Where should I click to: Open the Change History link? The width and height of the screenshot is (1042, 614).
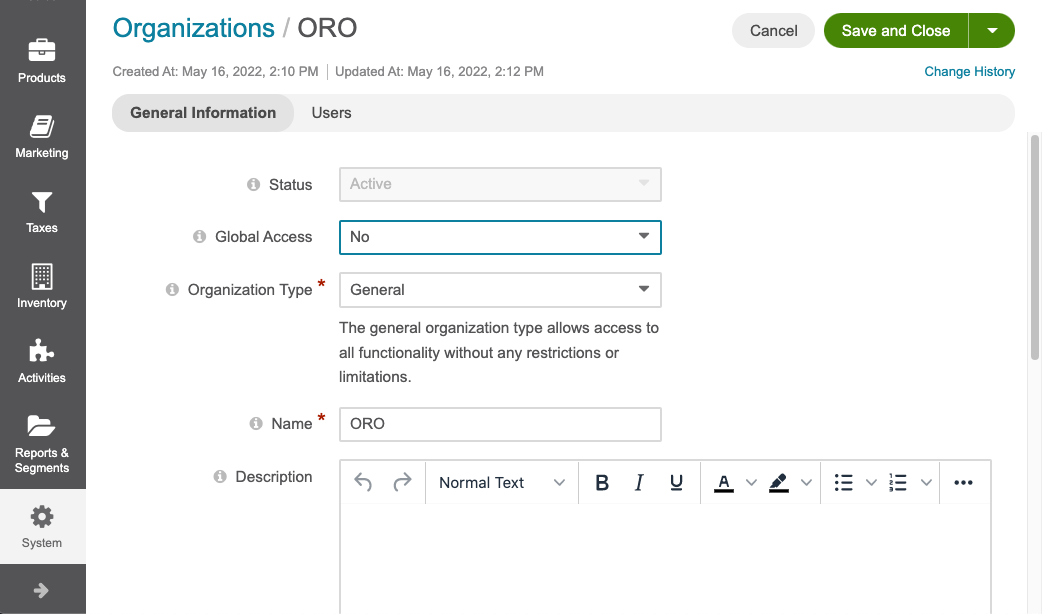970,72
